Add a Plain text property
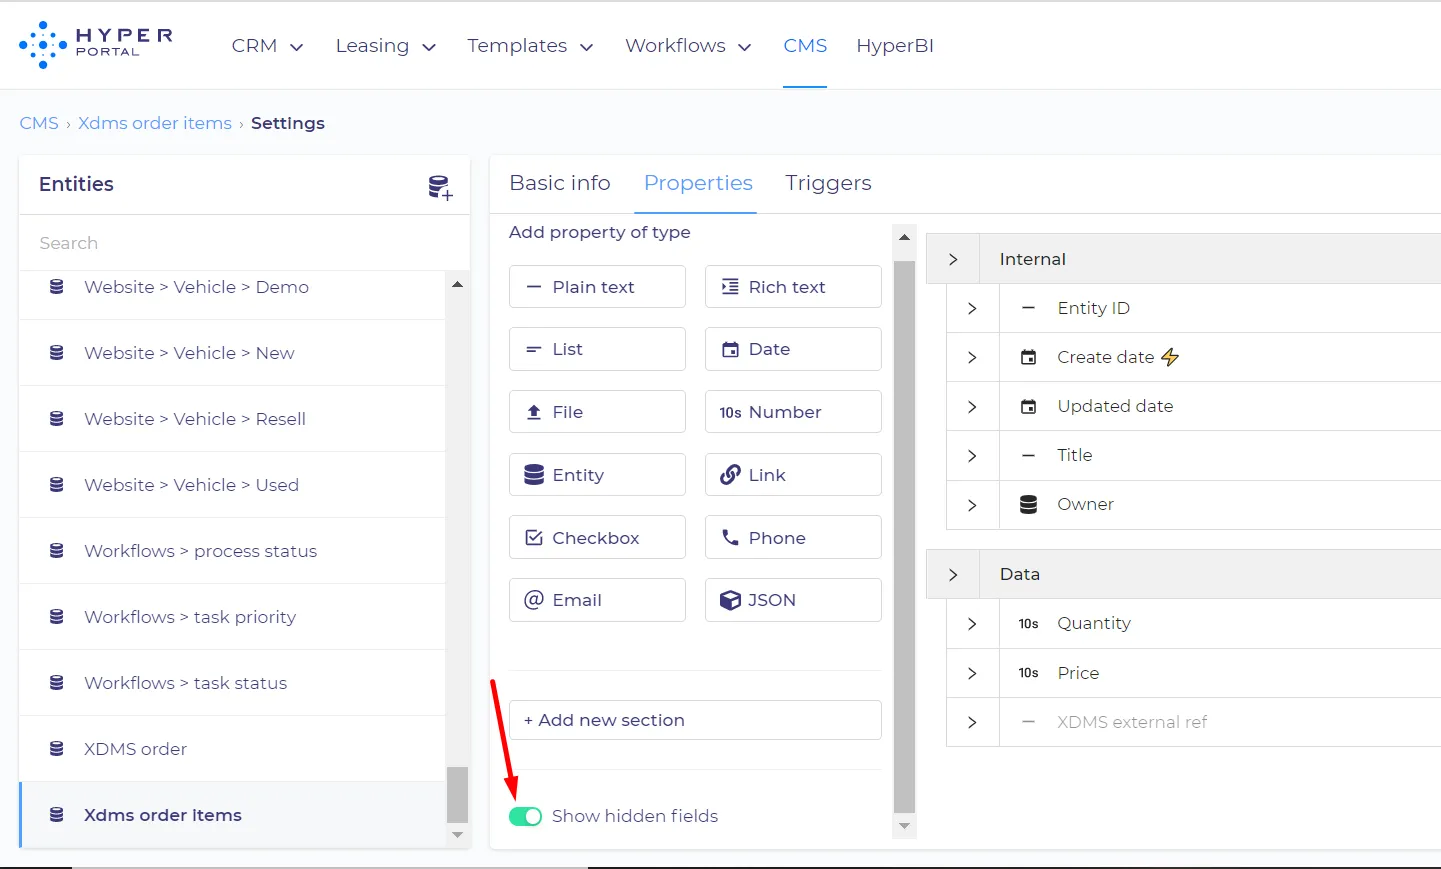Screen dimensions: 1441x869 (597, 287)
